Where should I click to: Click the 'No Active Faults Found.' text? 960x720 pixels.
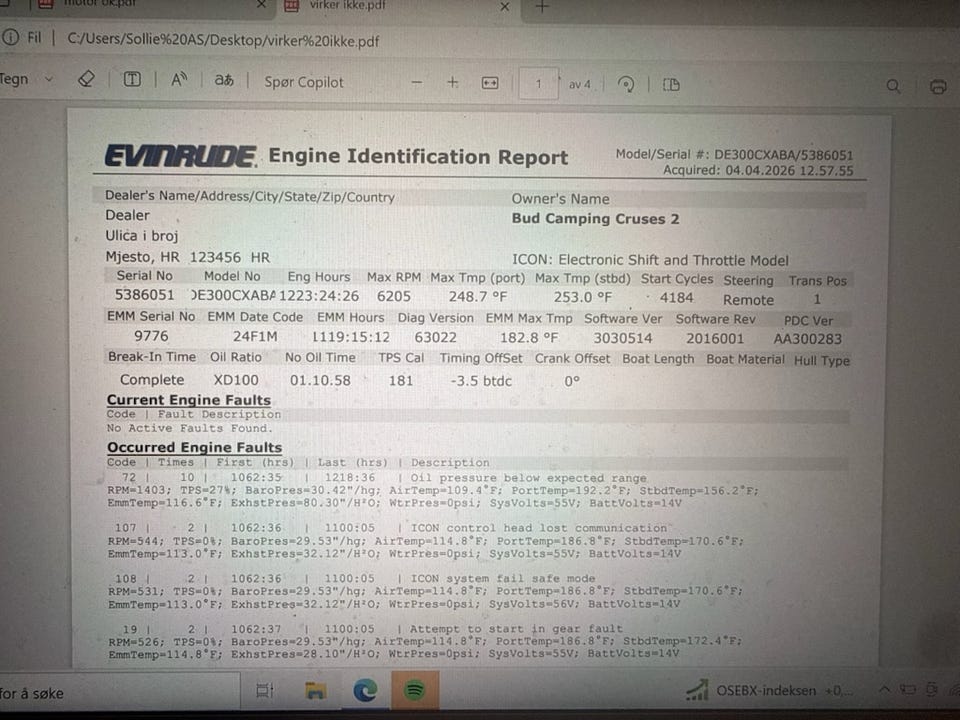tap(189, 429)
